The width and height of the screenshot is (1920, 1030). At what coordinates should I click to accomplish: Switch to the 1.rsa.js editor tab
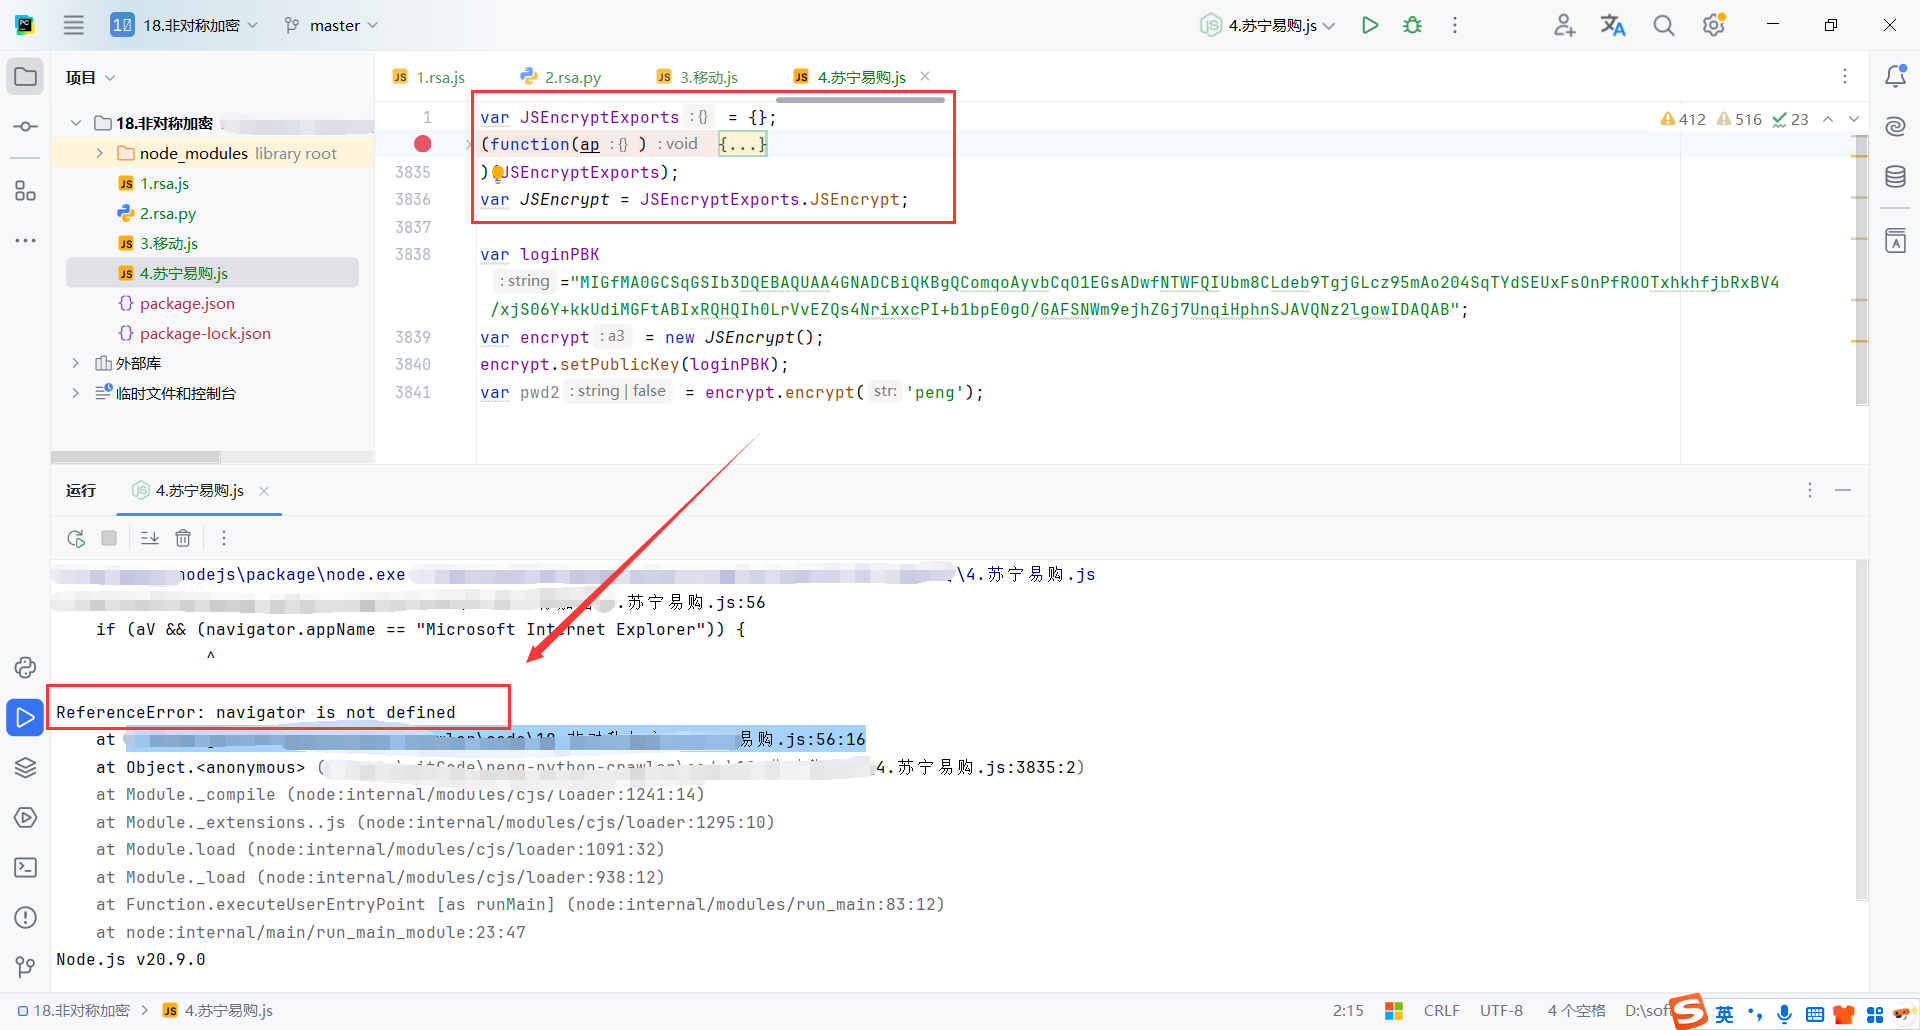click(x=429, y=77)
